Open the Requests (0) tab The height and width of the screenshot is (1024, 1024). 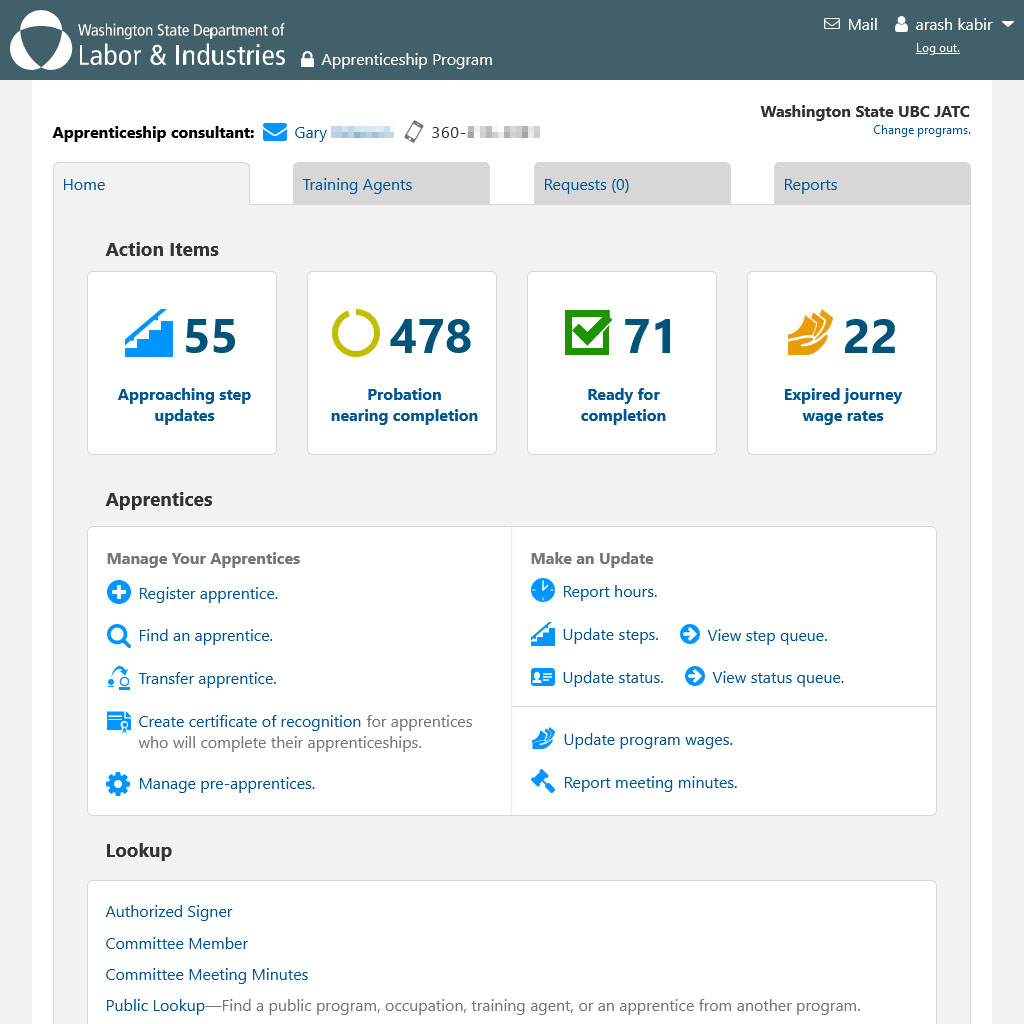pyautogui.click(x=632, y=184)
